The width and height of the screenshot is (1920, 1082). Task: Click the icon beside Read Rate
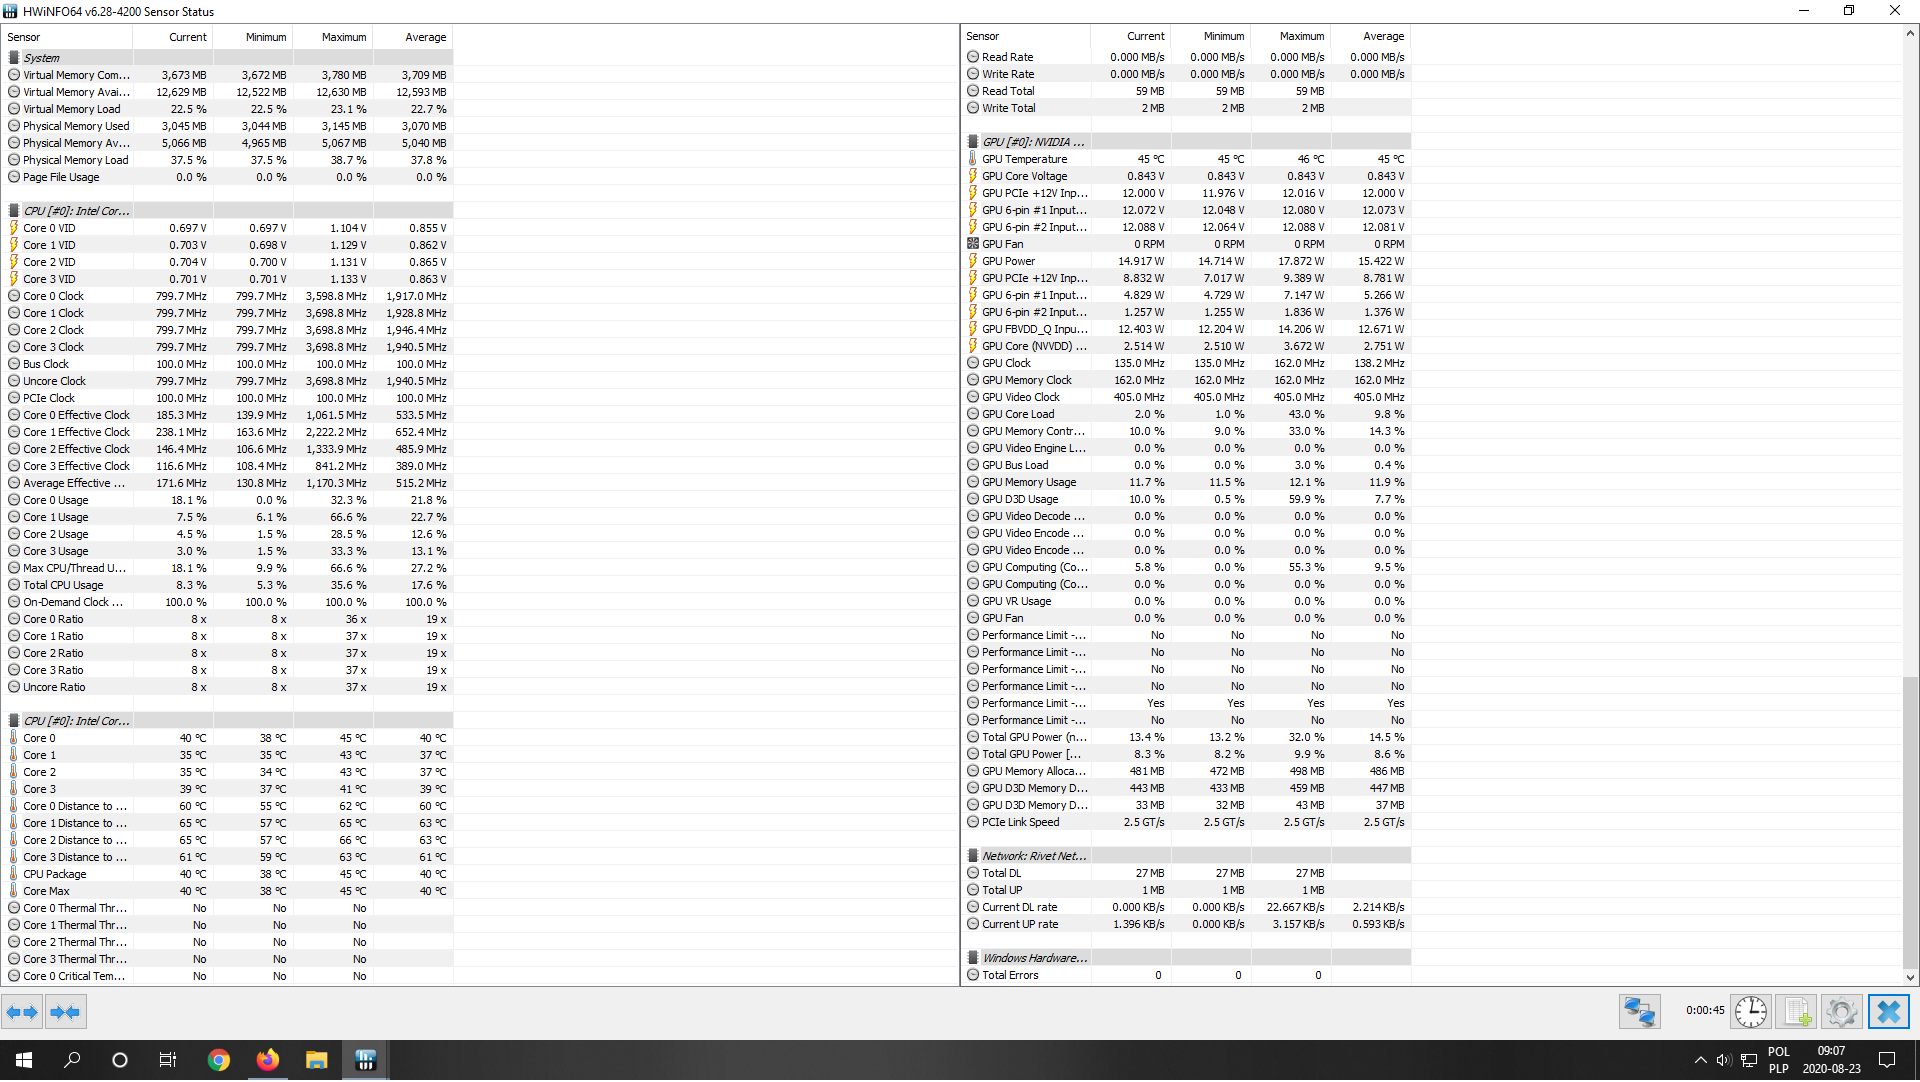[x=973, y=57]
